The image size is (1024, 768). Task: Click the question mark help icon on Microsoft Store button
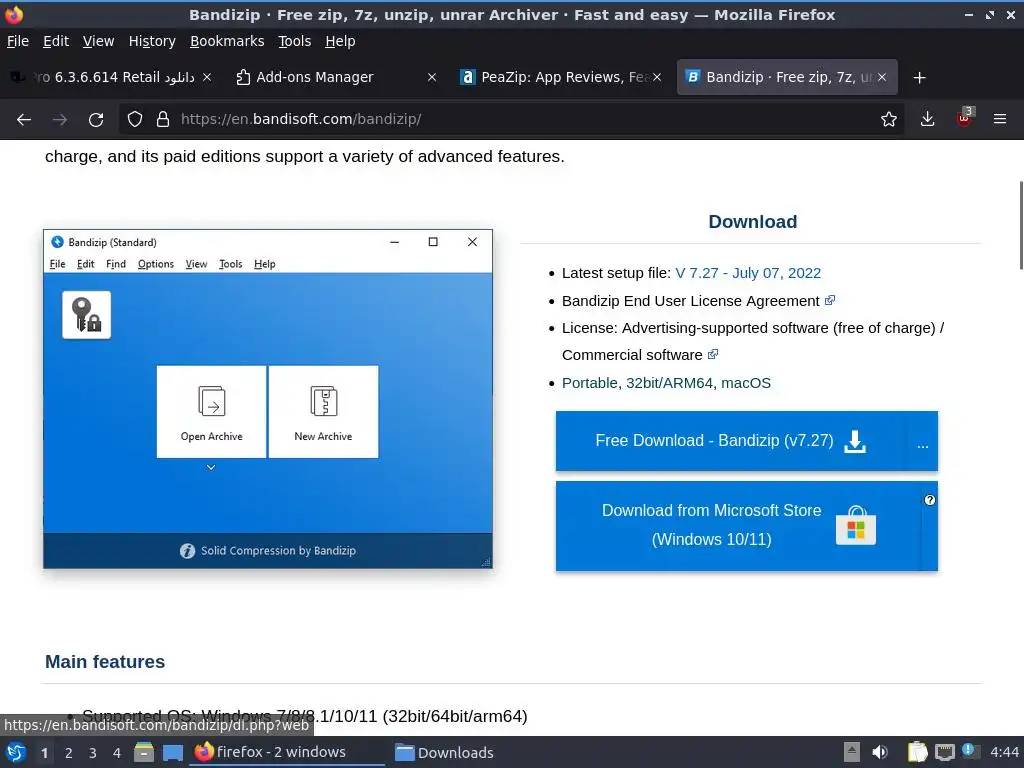pyautogui.click(x=929, y=500)
